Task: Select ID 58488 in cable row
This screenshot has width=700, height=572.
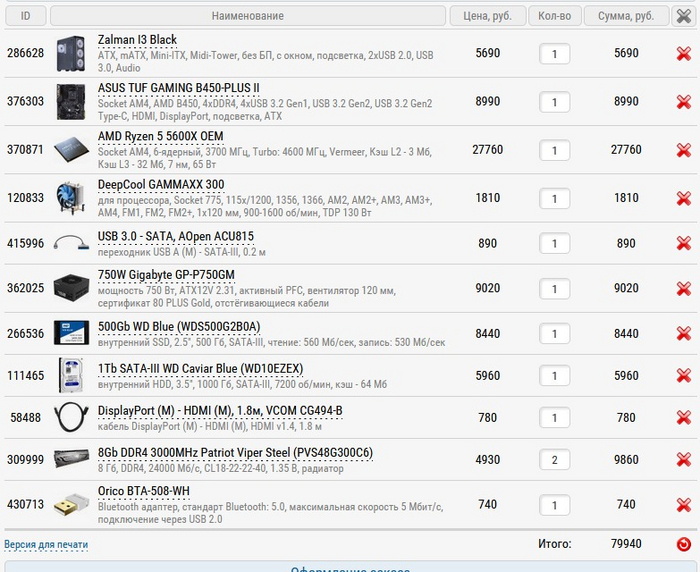Action: click(x=25, y=418)
